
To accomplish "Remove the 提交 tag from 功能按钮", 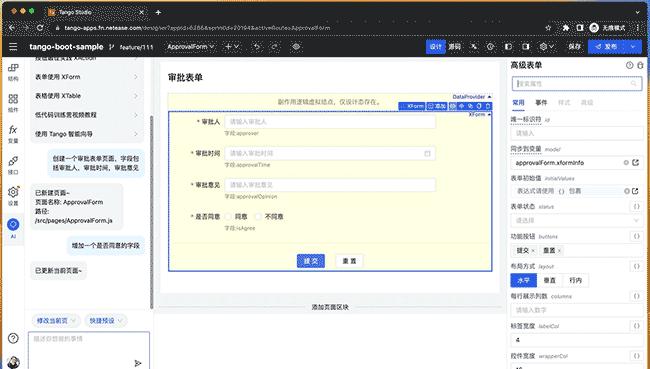I will coord(533,250).
